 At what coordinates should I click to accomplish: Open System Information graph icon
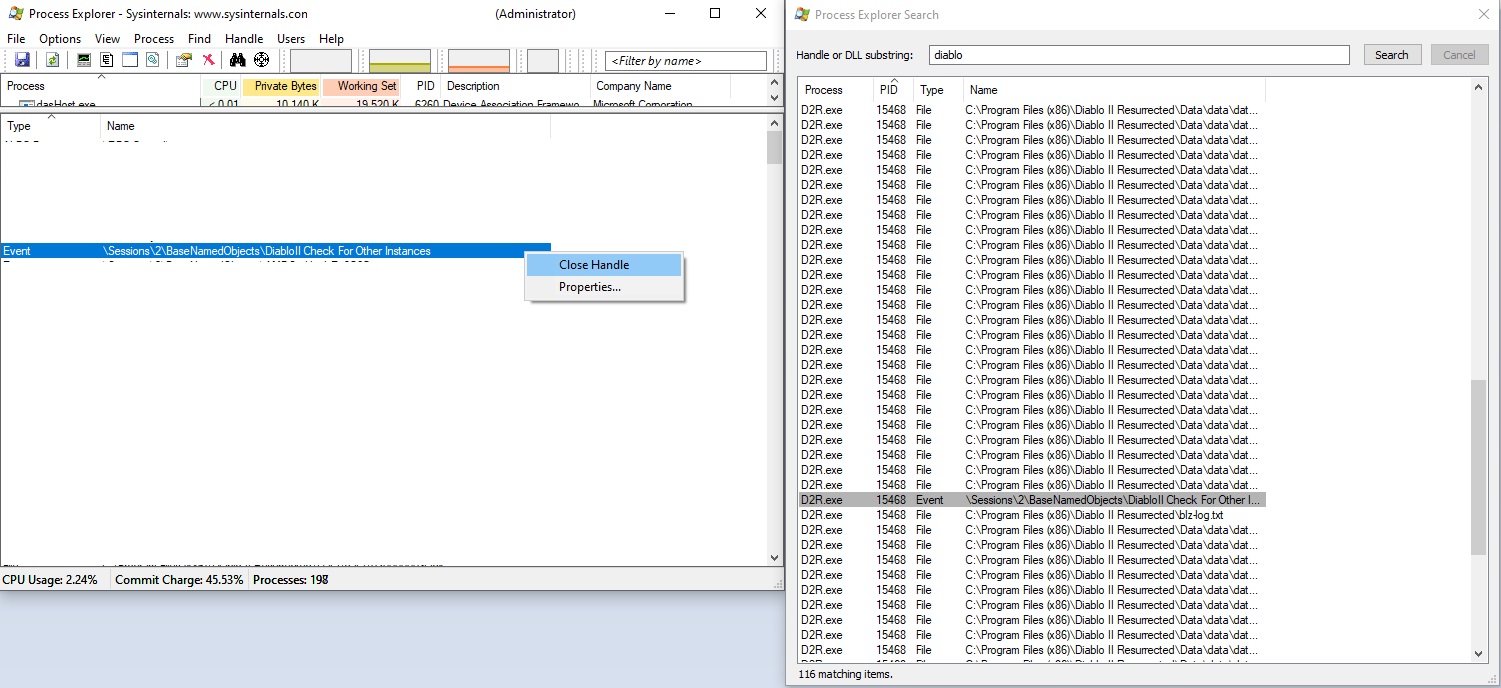click(x=85, y=60)
